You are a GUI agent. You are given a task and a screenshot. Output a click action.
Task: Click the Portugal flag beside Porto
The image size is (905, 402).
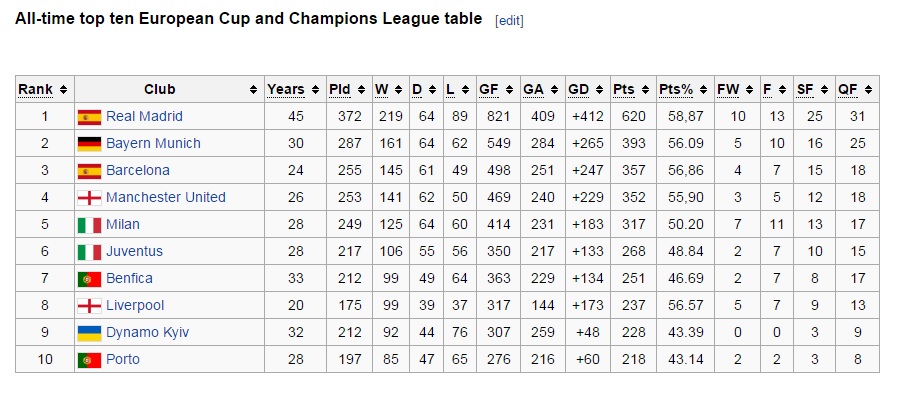(89, 360)
